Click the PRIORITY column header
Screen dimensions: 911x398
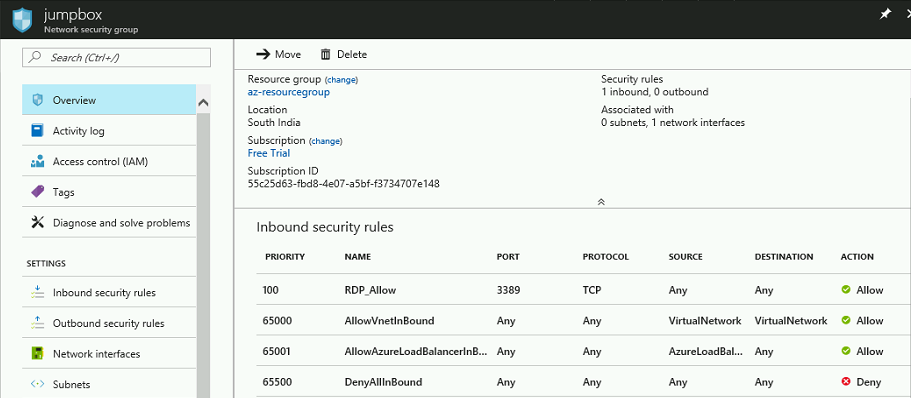pyautogui.click(x=285, y=256)
